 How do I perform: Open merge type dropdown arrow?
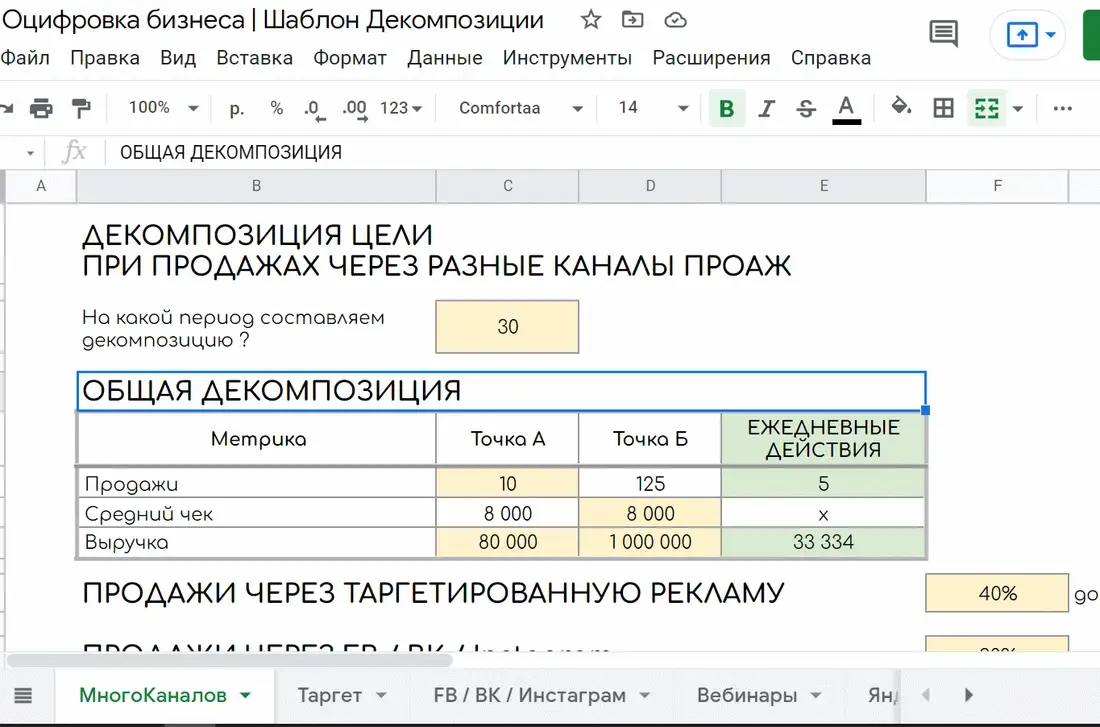[1018, 108]
